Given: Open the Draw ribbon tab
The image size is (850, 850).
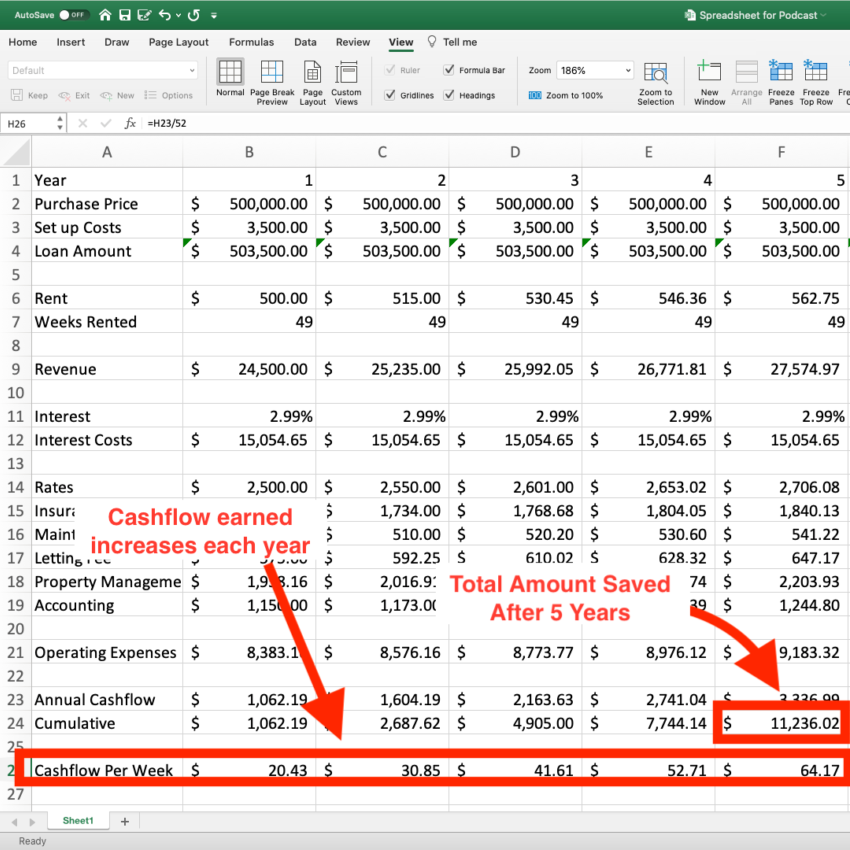Looking at the screenshot, I should [x=117, y=42].
